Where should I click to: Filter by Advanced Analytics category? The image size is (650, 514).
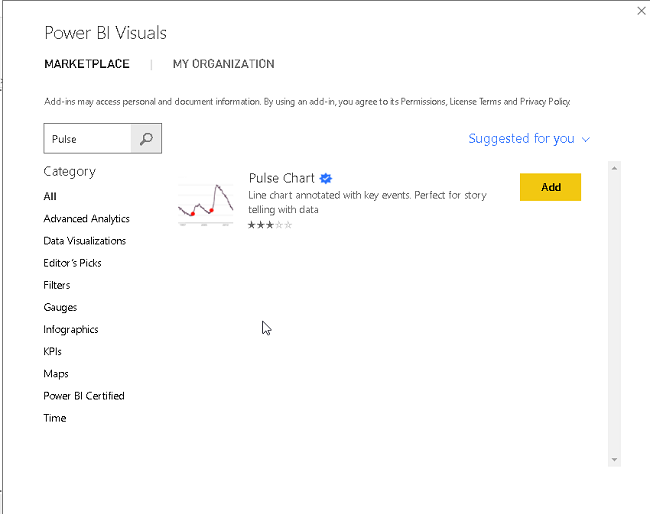tap(86, 219)
